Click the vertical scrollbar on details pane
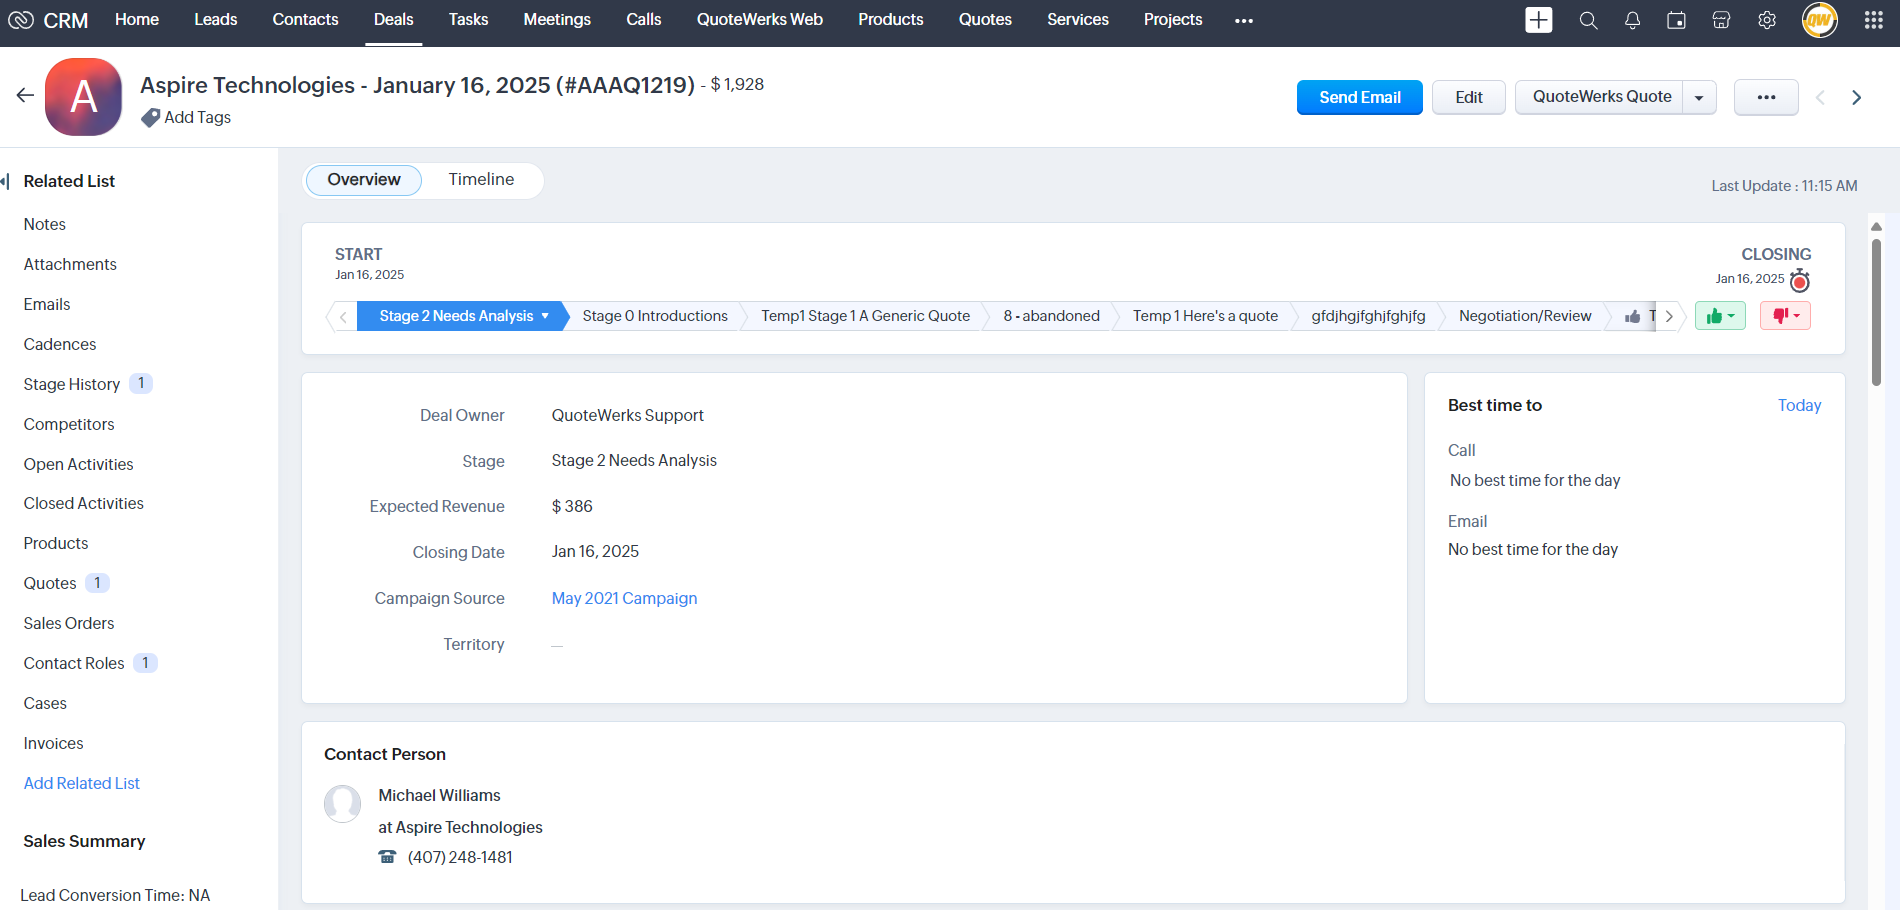Image resolution: width=1900 pixels, height=910 pixels. click(1876, 310)
